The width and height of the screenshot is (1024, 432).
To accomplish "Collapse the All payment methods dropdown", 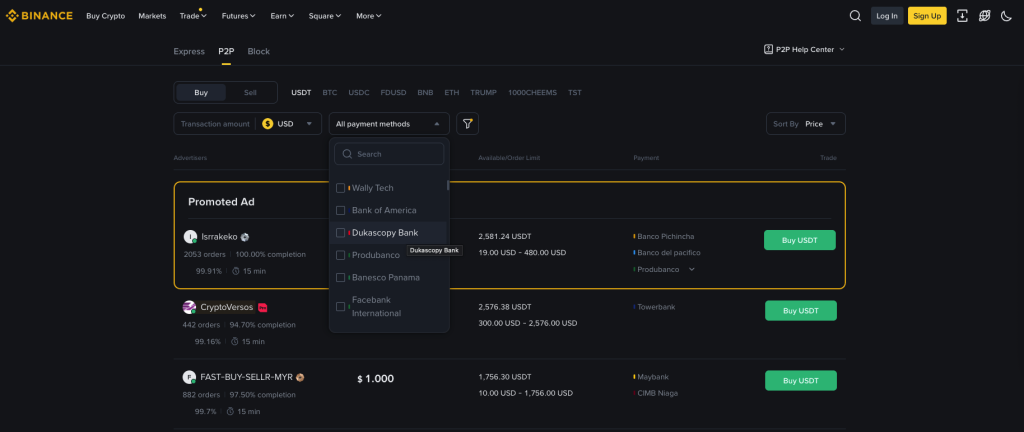I will [x=389, y=123].
